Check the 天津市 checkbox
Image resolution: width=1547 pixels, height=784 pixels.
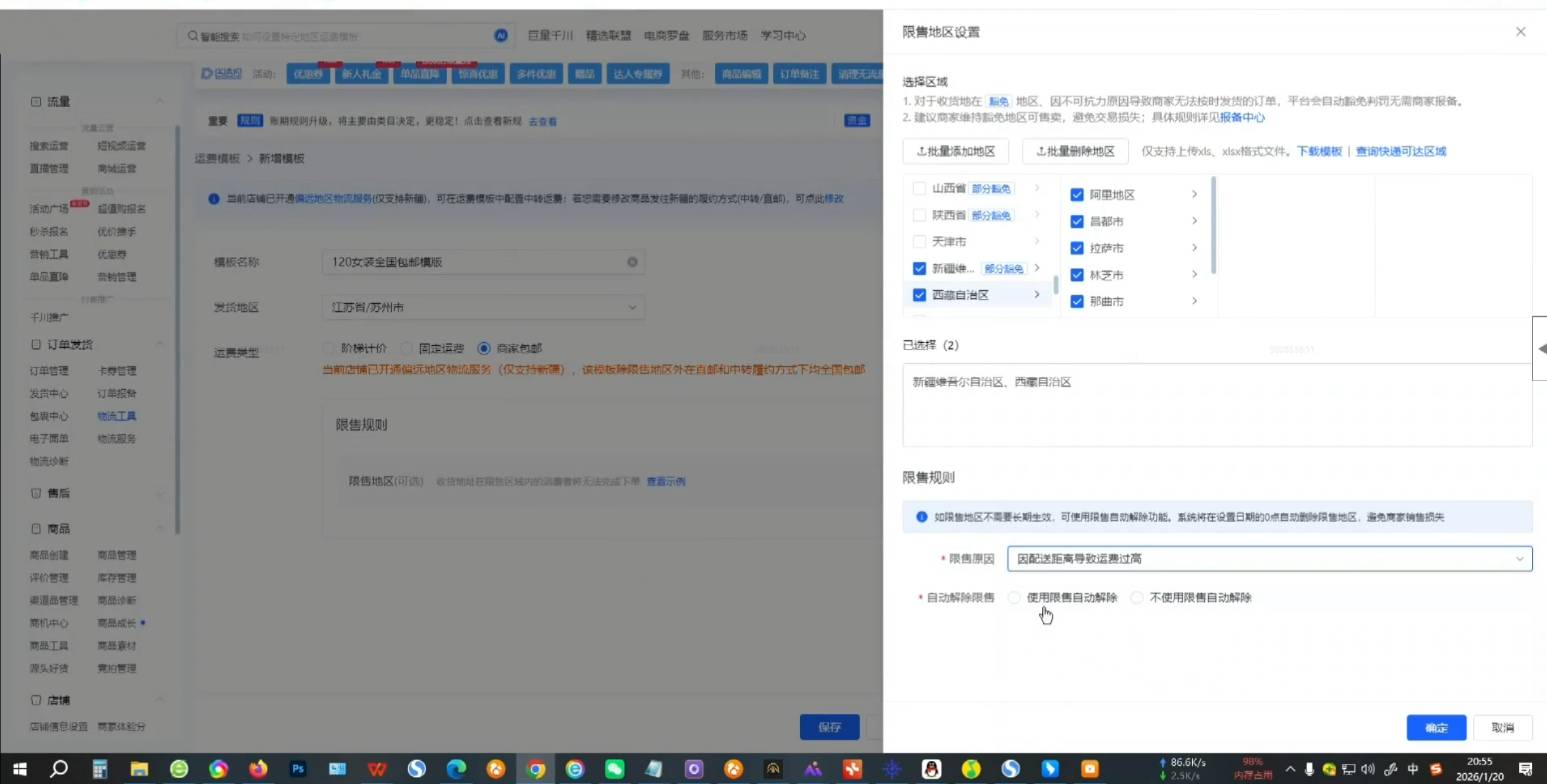[920, 241]
